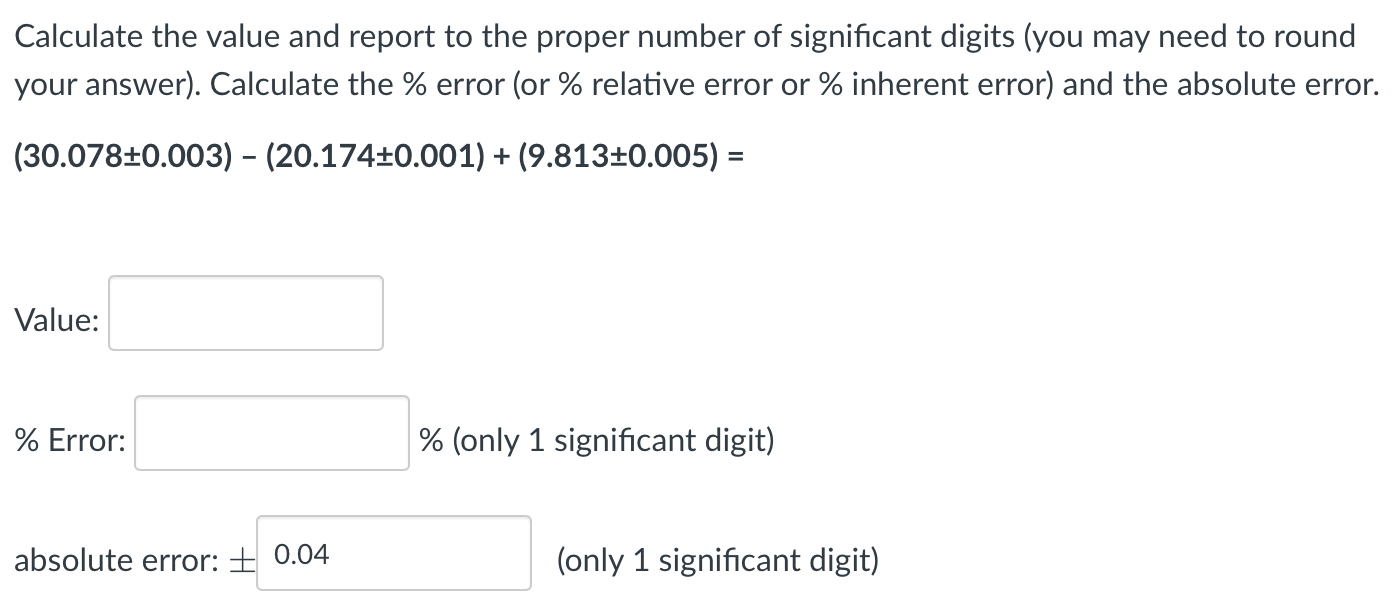Click the "% (only 1 significant digit)" hint

tap(596, 440)
